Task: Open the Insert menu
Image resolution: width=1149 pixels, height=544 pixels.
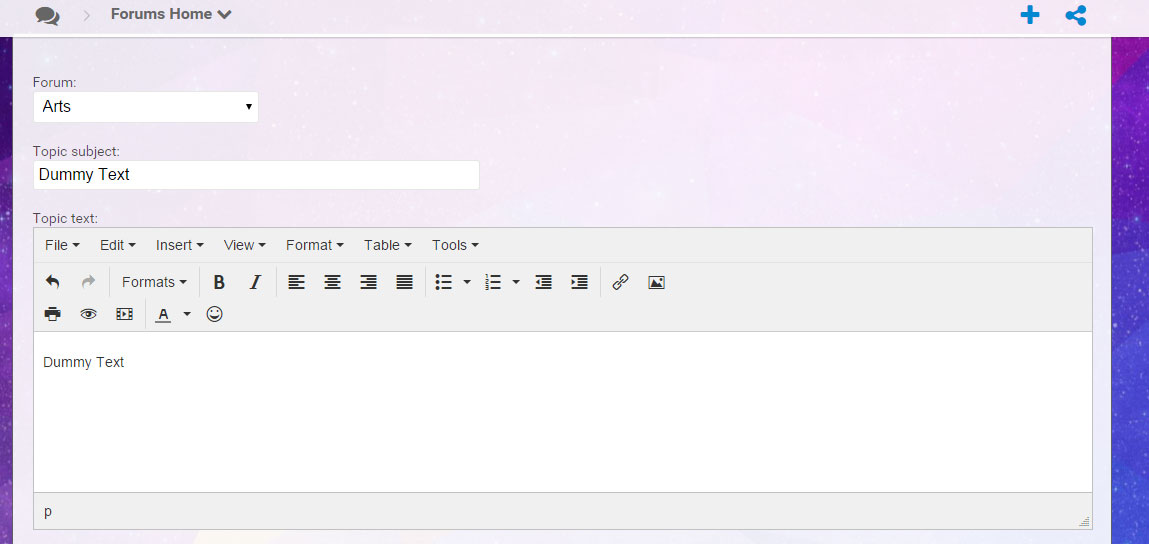Action: (x=180, y=245)
